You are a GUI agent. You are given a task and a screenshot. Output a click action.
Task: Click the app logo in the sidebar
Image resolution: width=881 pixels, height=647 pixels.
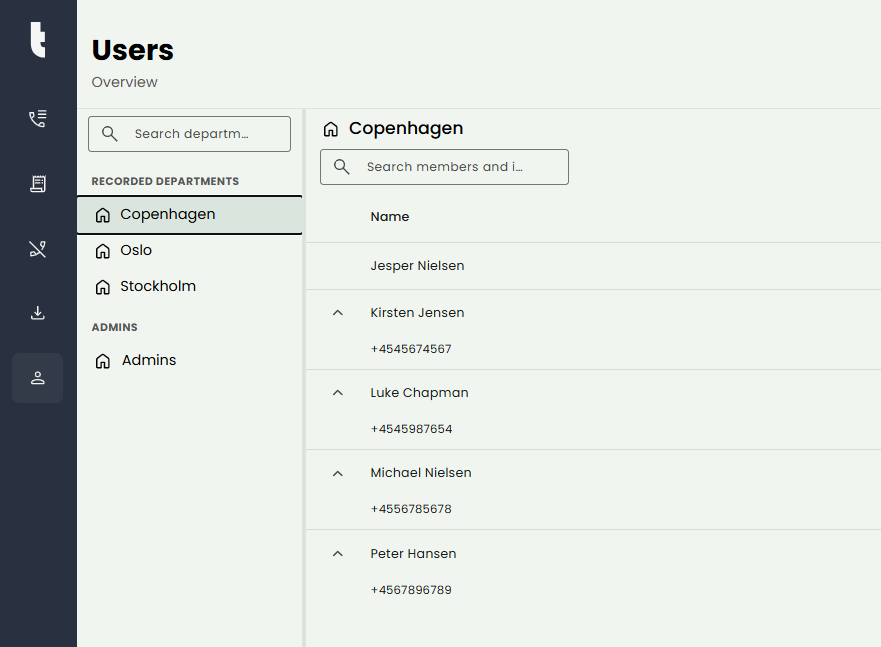(38, 40)
